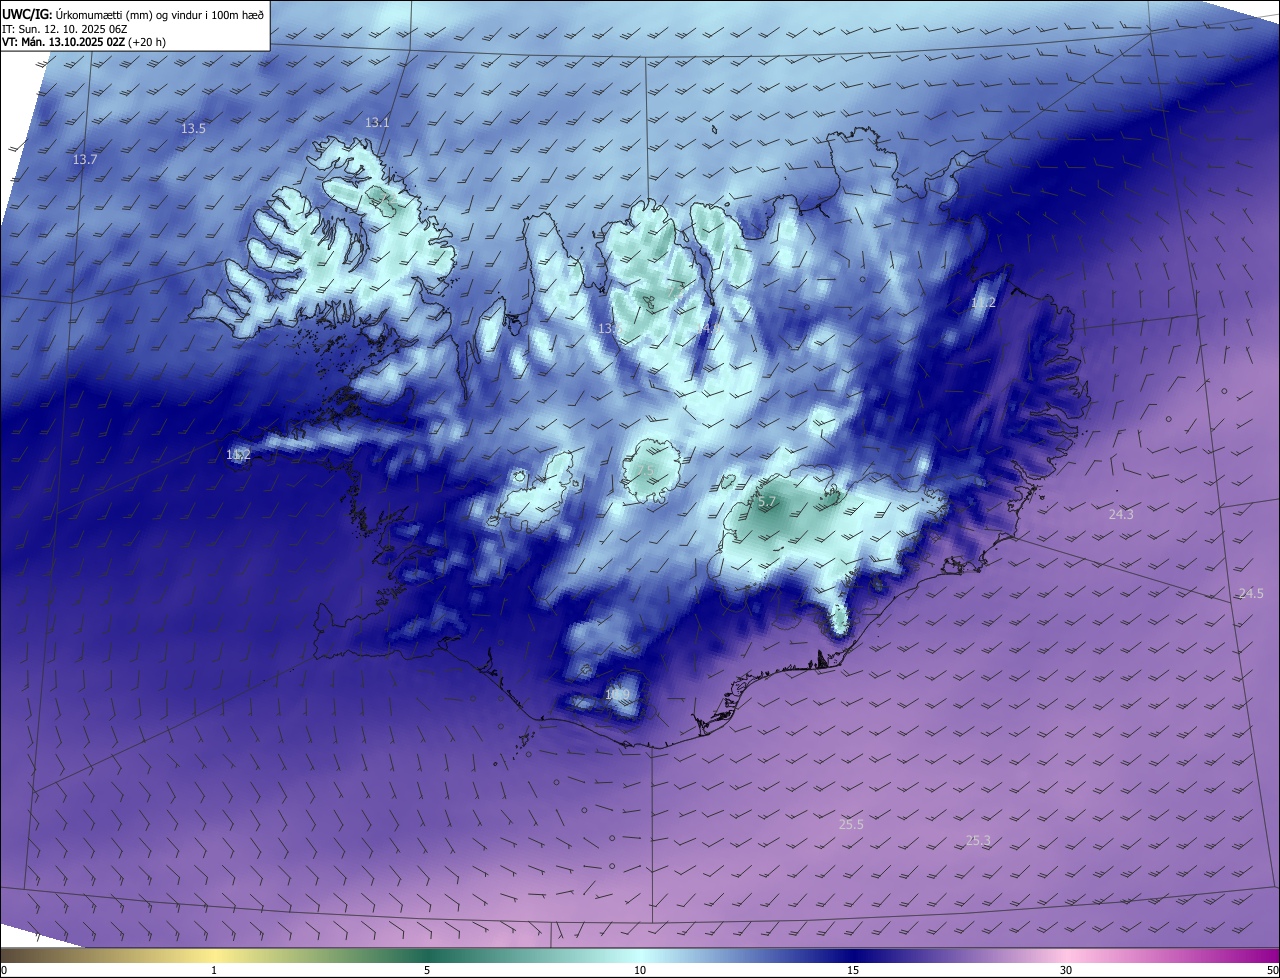Image resolution: width=1280 pixels, height=978 pixels.
Task: Pick the dark green color above tick 5
Action: 427,955
